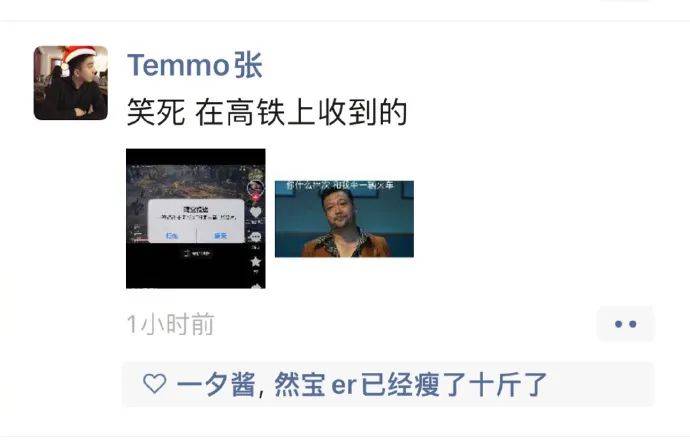The height and width of the screenshot is (442, 690).
Task: Tap the comment bubble icon inside first screenshot
Action: pos(256,237)
